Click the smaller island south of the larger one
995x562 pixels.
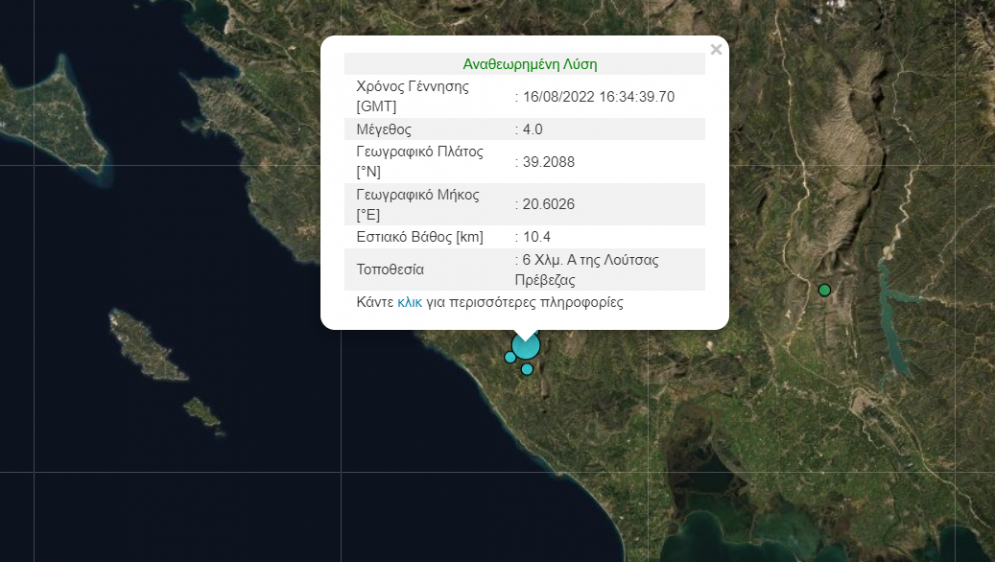201,411
